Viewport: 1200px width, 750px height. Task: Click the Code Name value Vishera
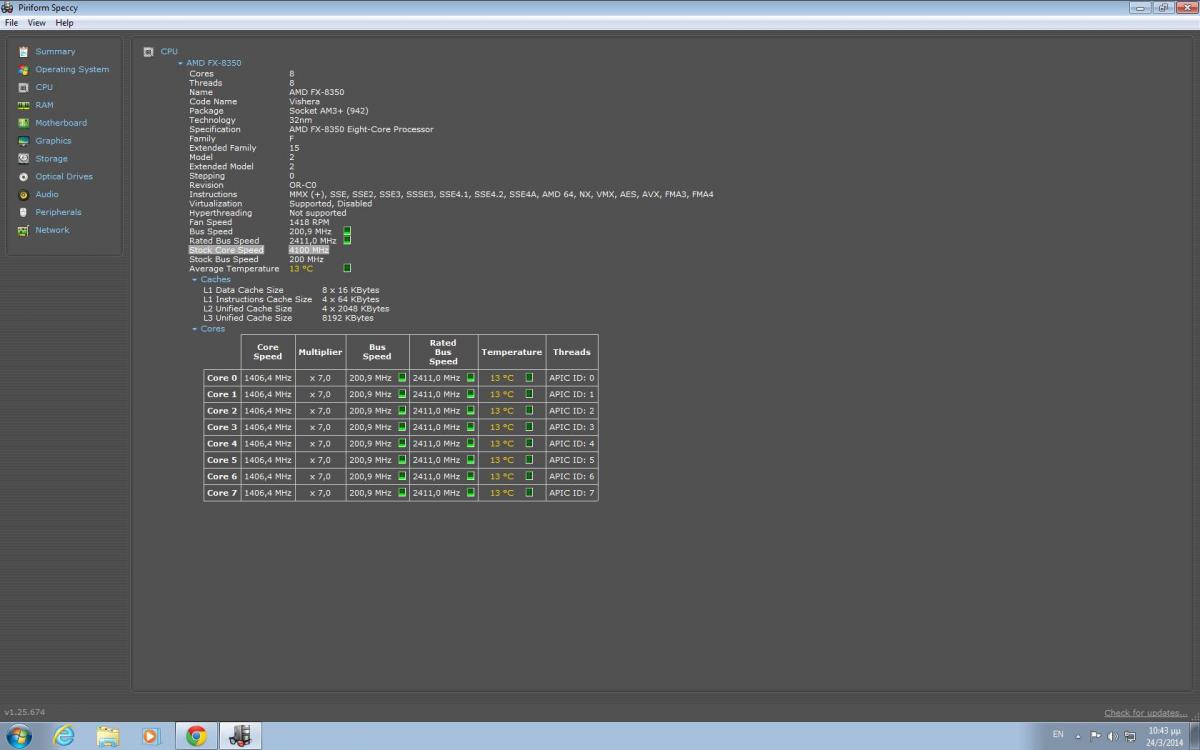pos(305,101)
